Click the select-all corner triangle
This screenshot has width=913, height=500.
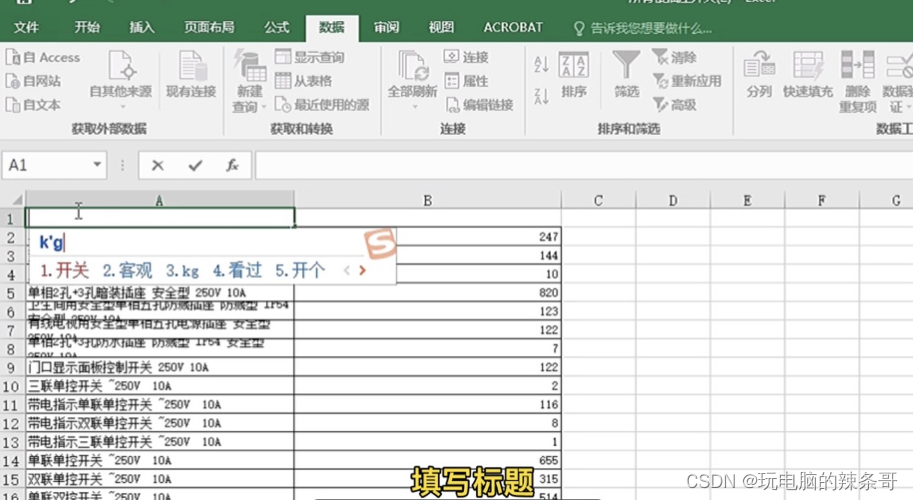(x=16, y=200)
